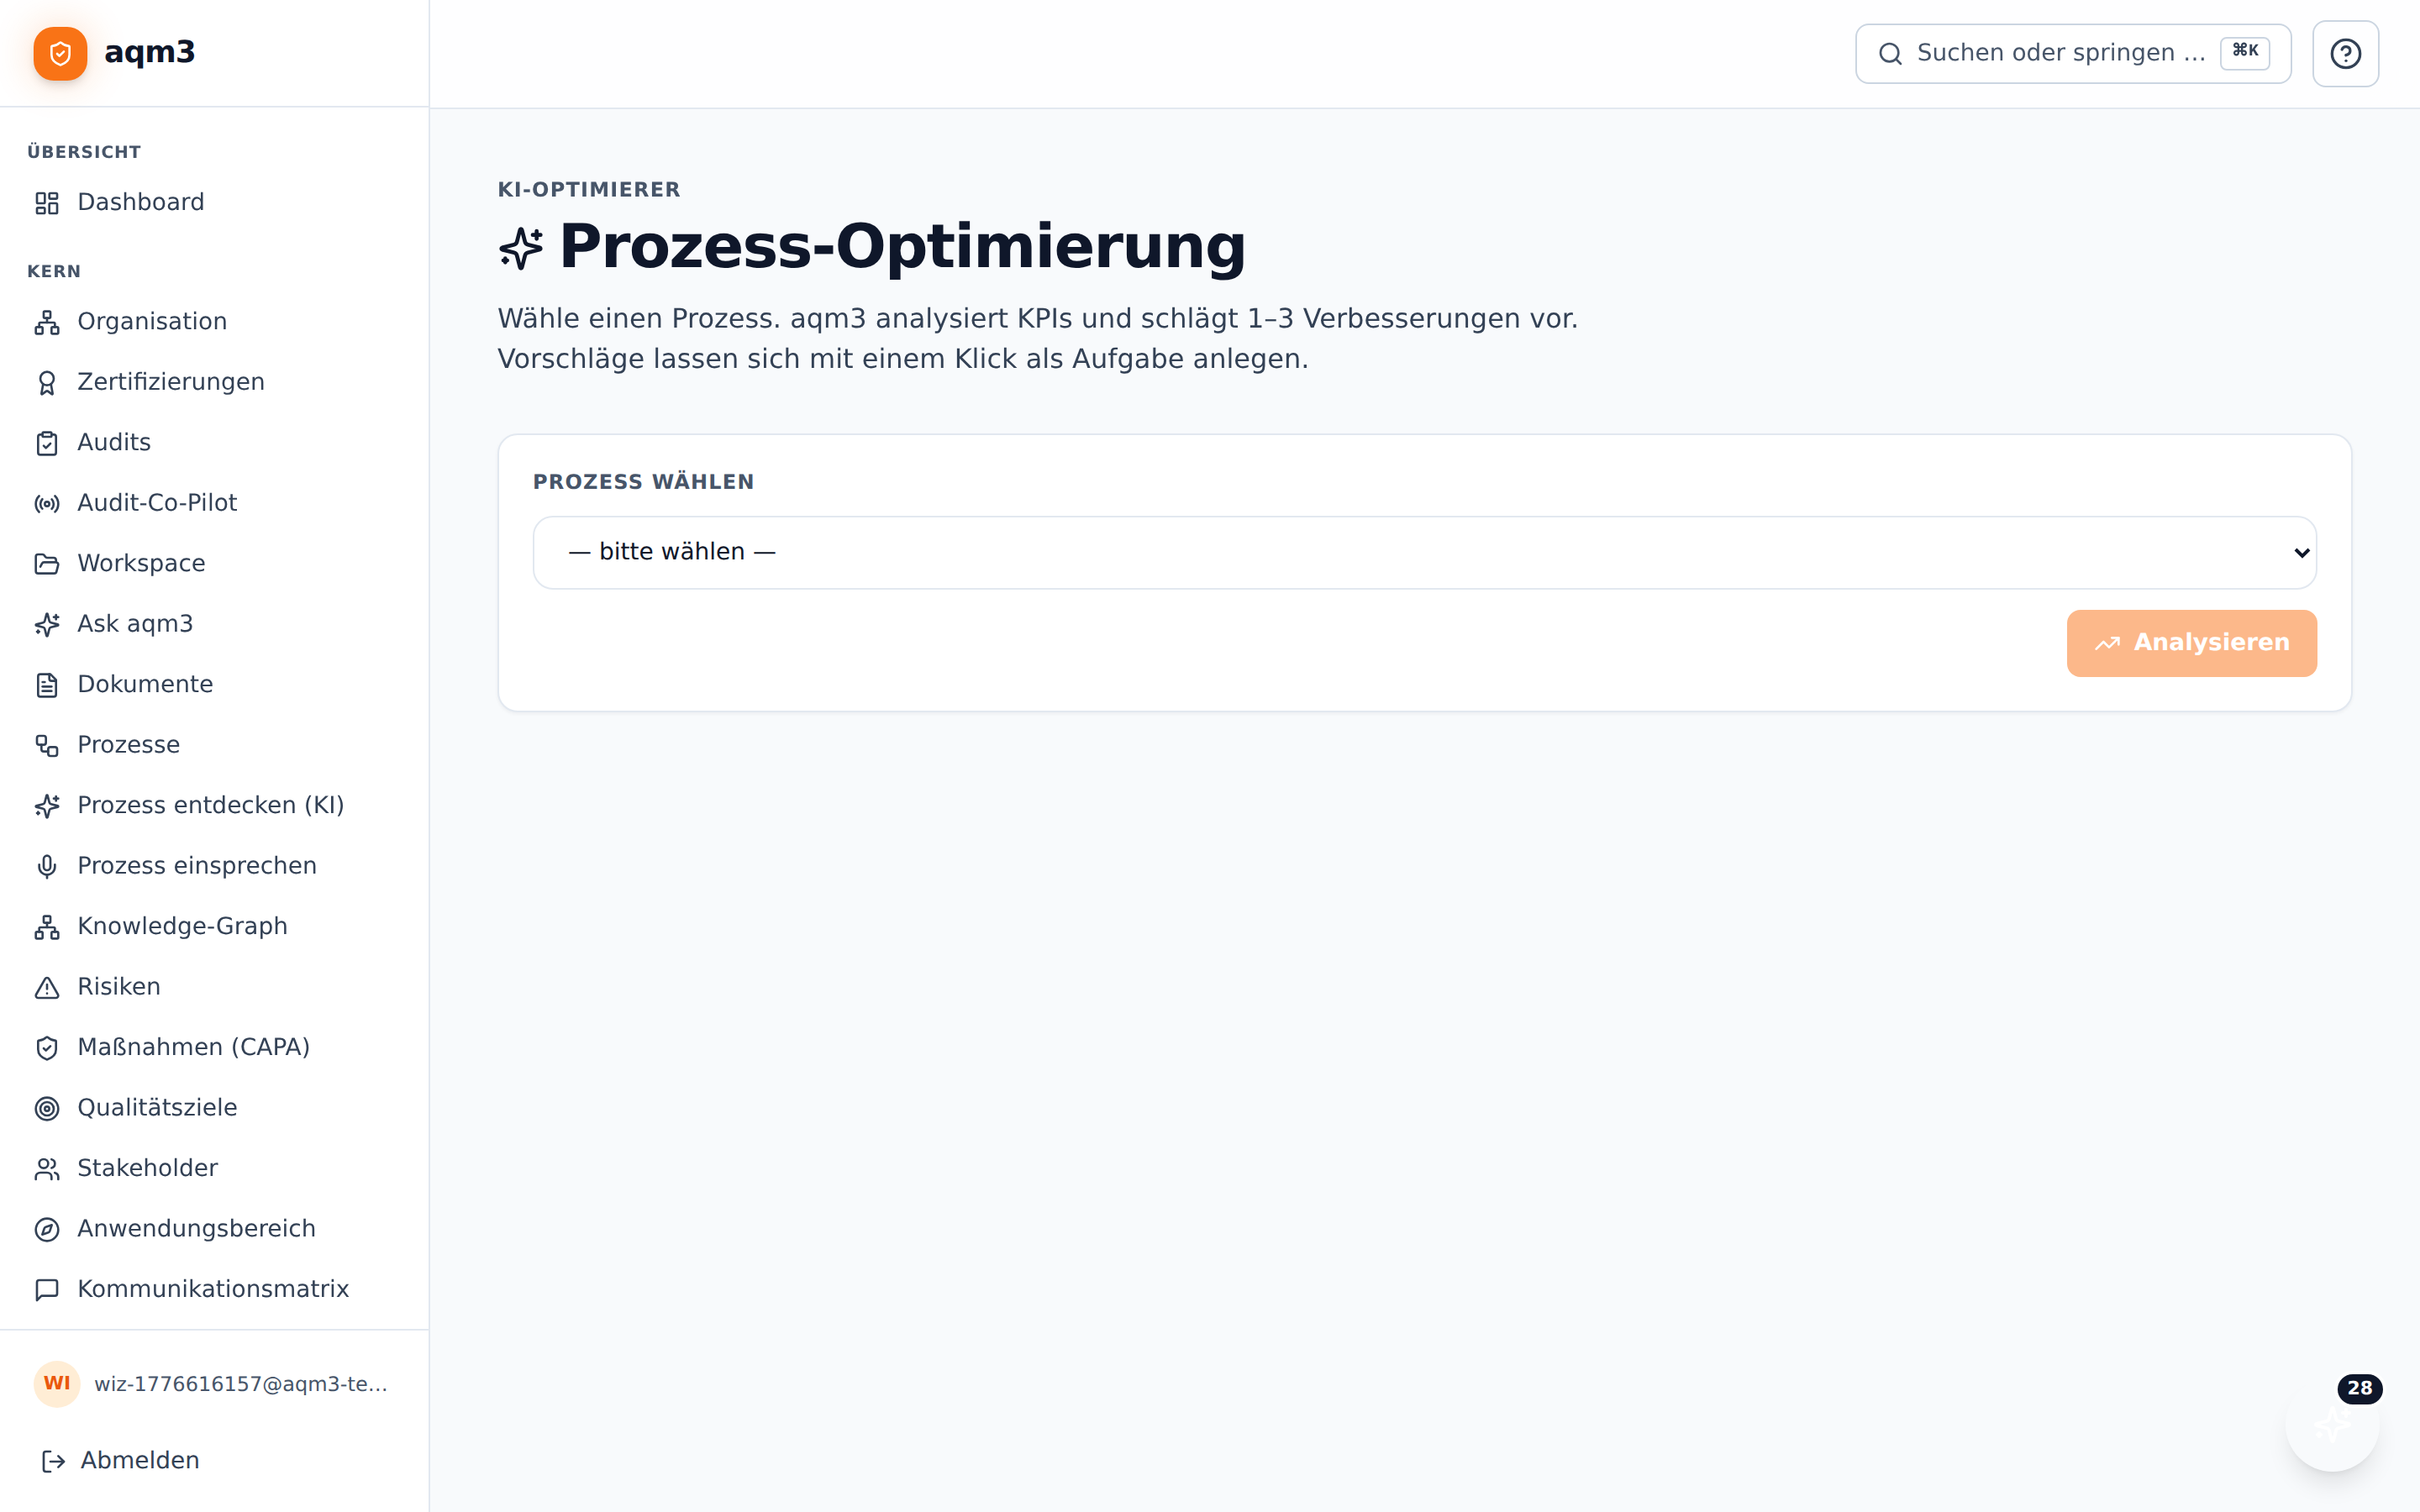Screen dimensions: 2420x1512
Task: Click the Workspace folder icon
Action: tap(47, 564)
